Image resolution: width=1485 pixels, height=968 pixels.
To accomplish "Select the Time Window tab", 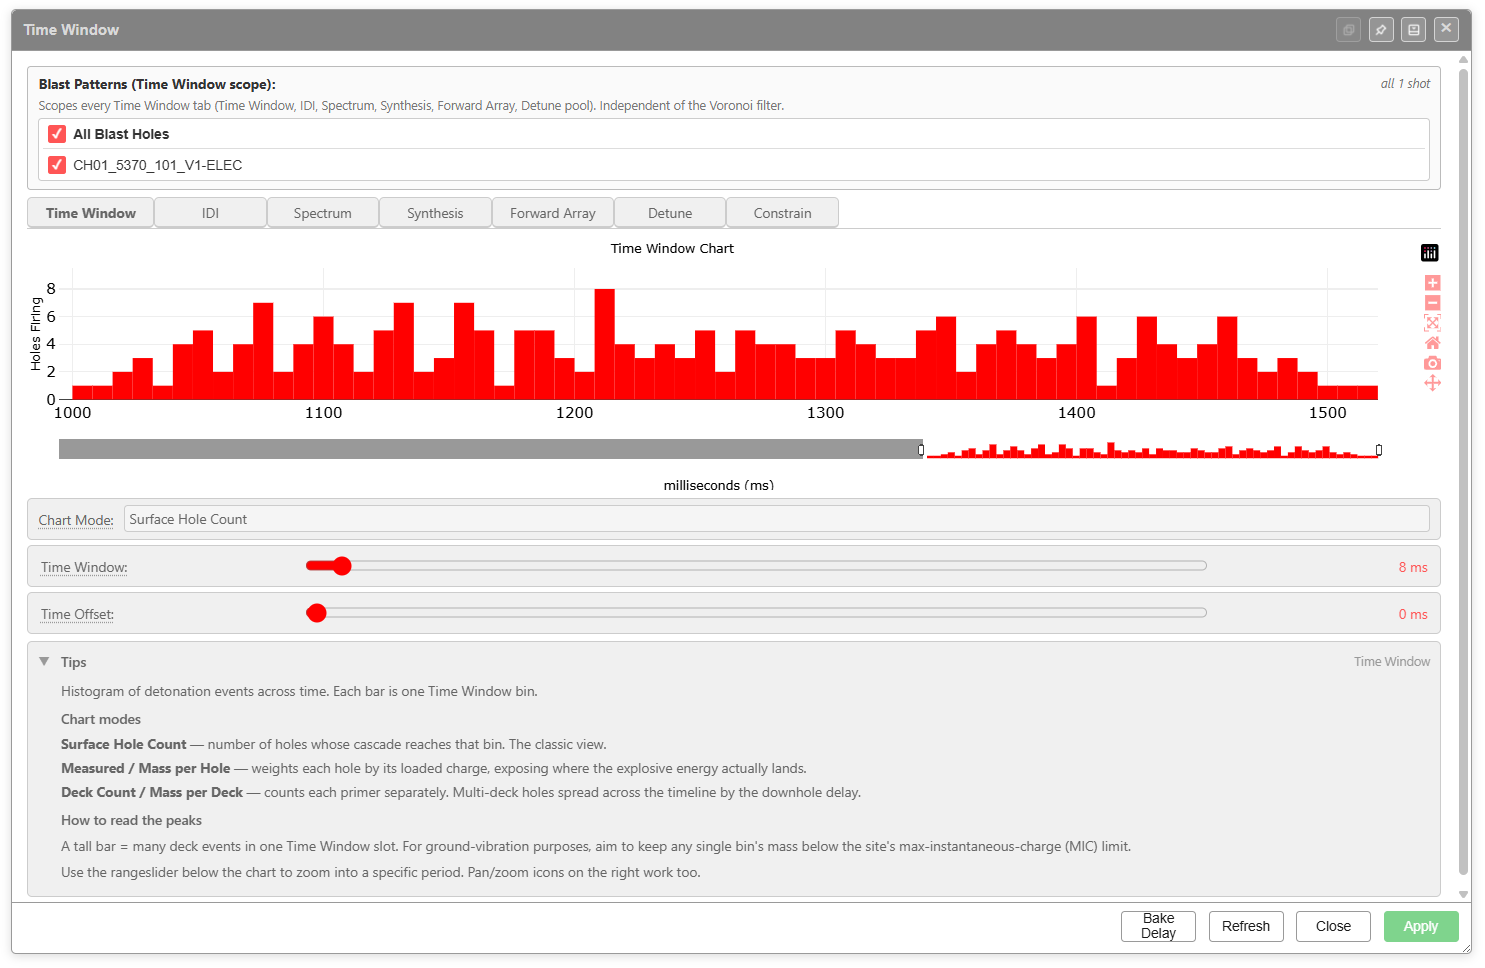I will 90,213.
